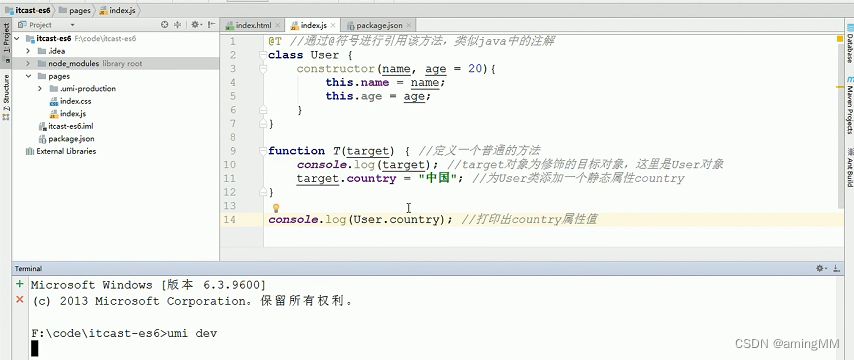Close the index.html editor tab

point(278,25)
